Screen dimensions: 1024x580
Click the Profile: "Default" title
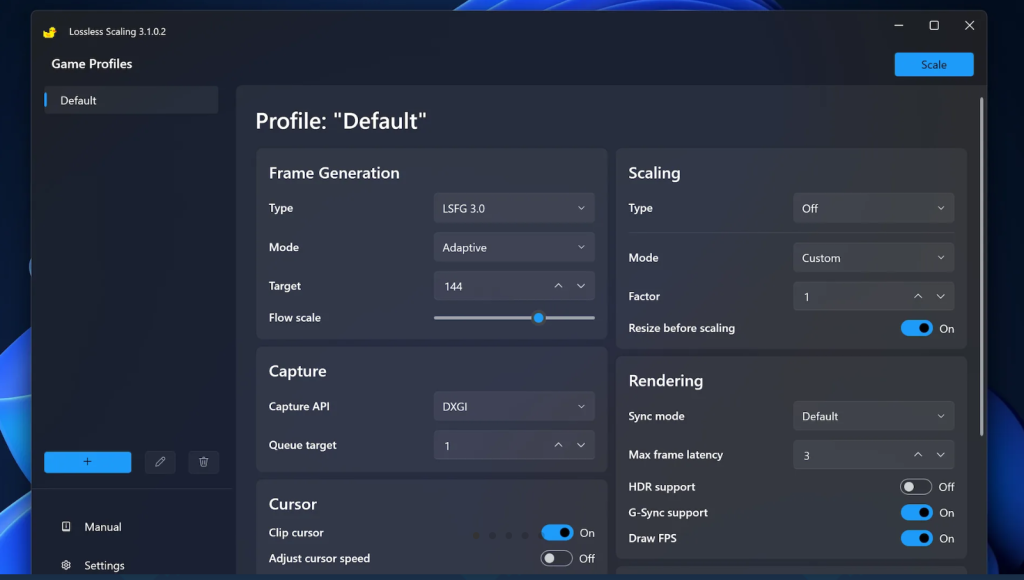point(341,121)
